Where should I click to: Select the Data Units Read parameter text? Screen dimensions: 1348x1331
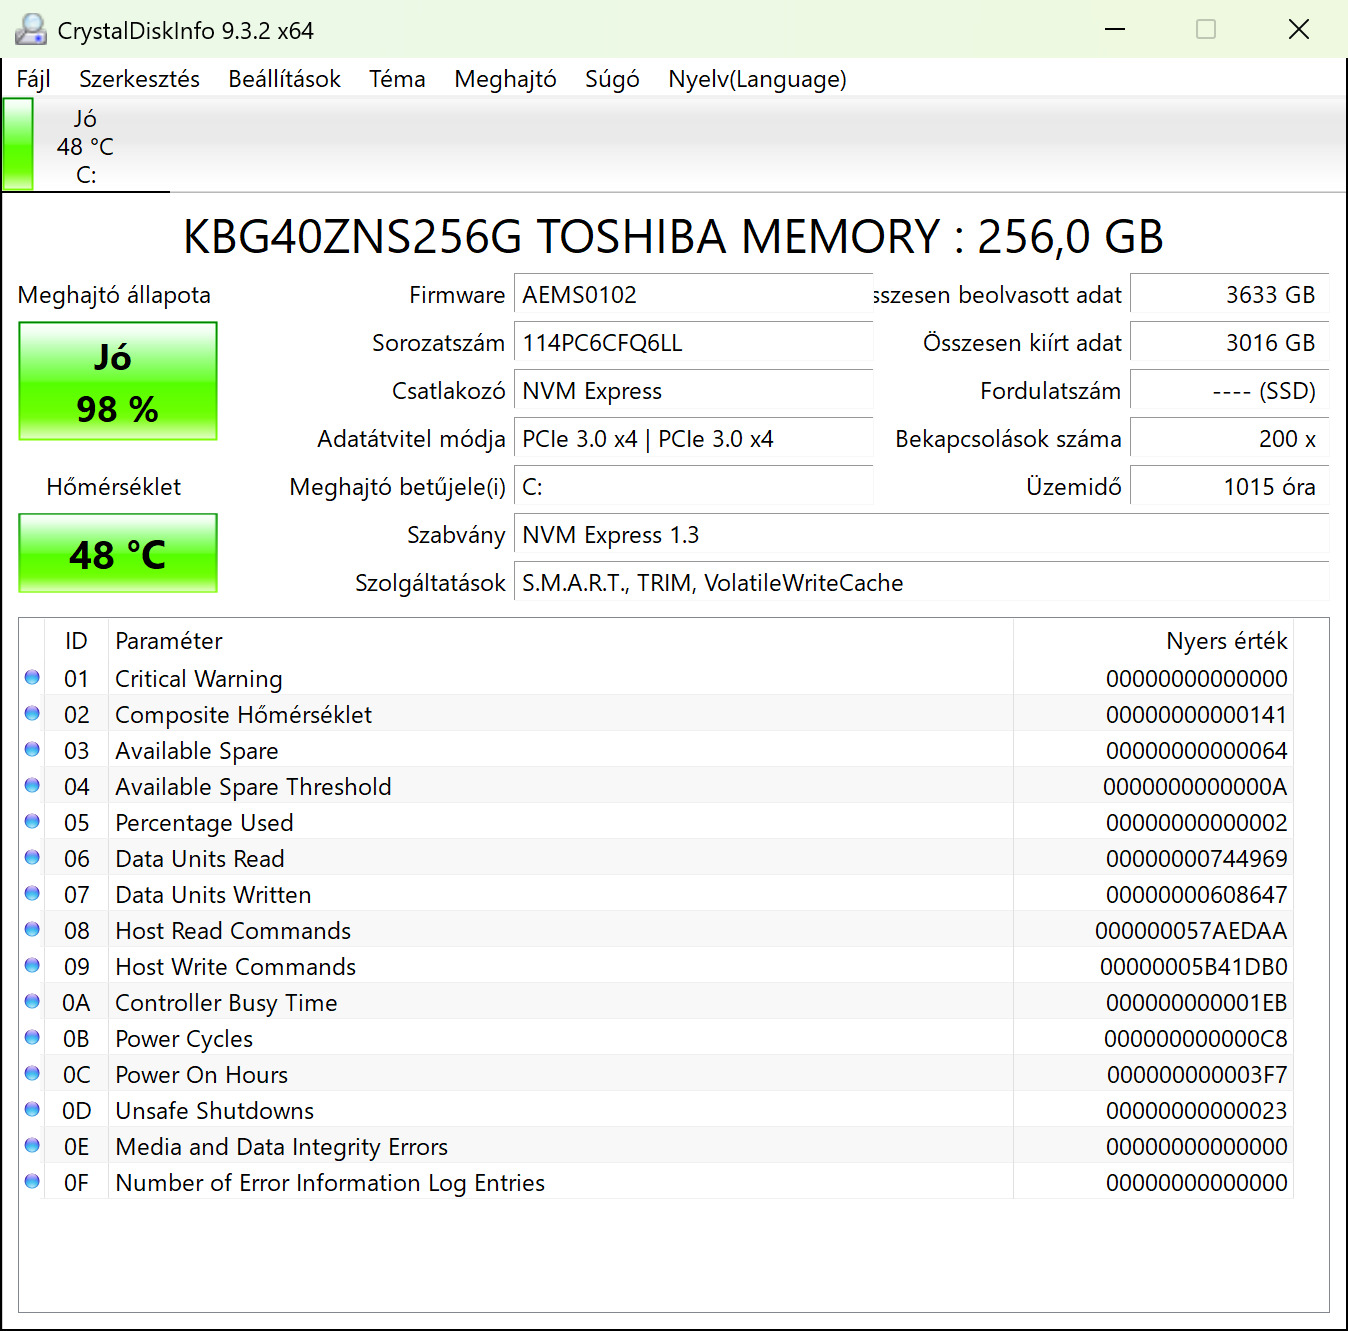tap(200, 859)
